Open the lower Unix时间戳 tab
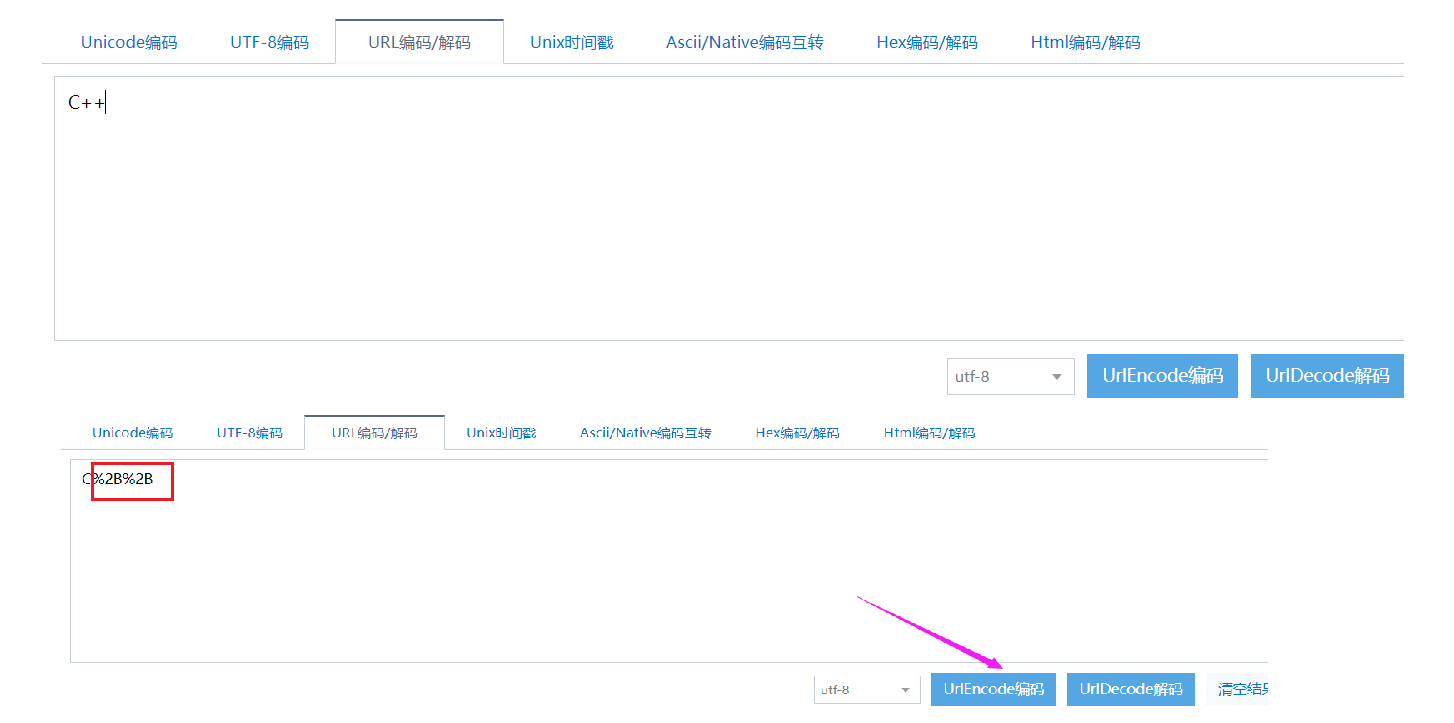1454x723 pixels. point(501,433)
